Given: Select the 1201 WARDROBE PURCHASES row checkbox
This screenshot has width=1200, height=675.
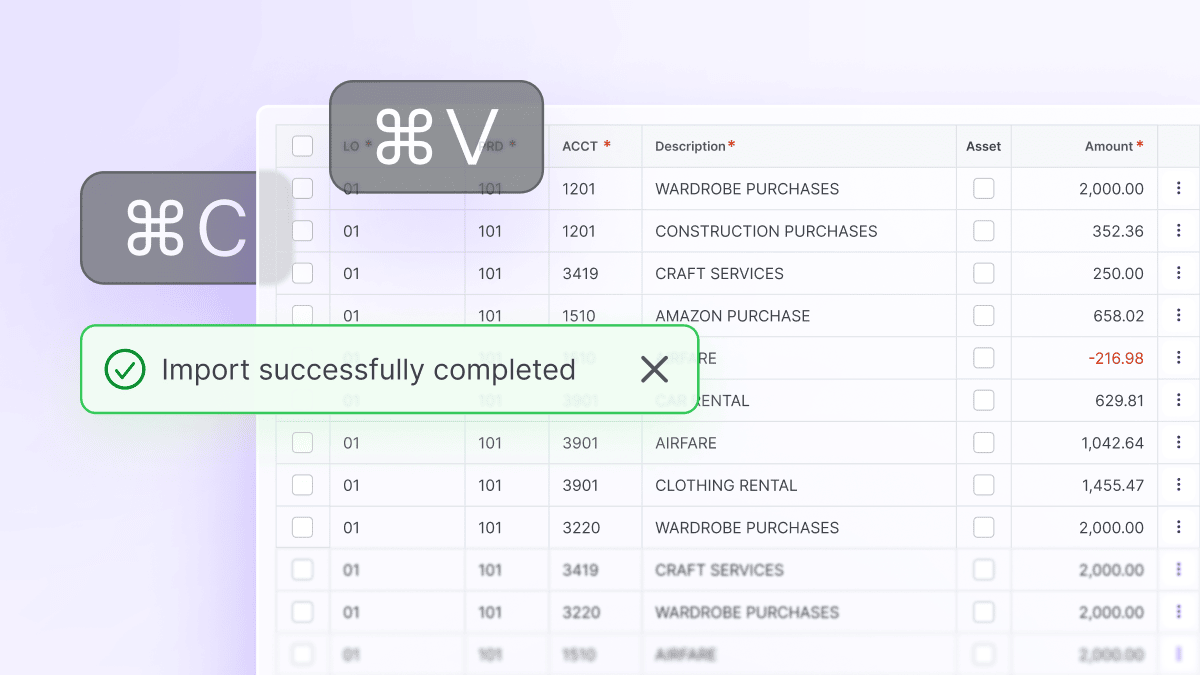Looking at the screenshot, I should pos(302,188).
